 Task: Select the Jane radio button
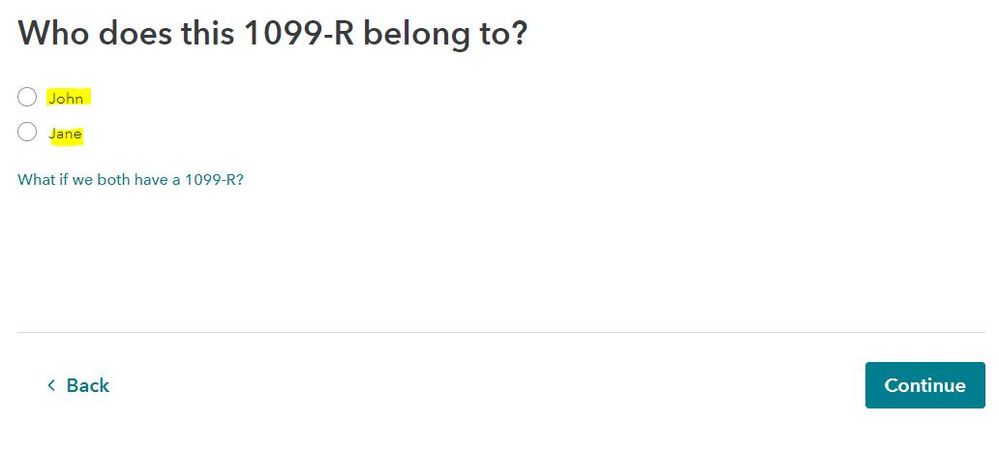pos(27,132)
